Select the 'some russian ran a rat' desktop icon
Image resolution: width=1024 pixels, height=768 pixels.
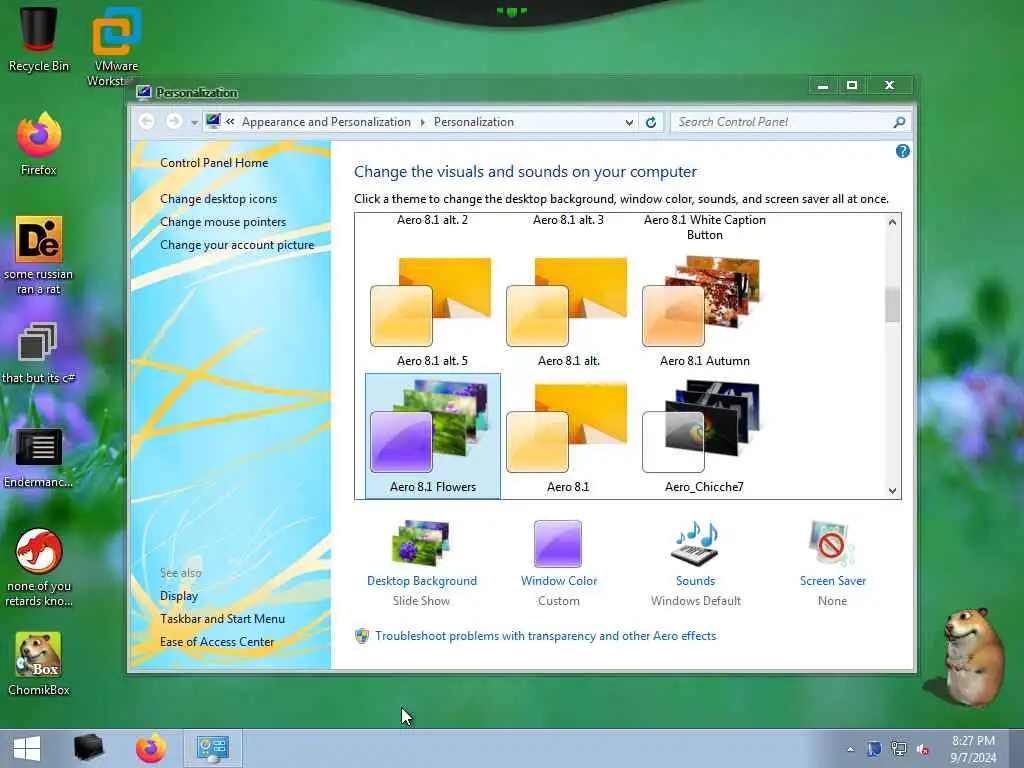pyautogui.click(x=39, y=255)
